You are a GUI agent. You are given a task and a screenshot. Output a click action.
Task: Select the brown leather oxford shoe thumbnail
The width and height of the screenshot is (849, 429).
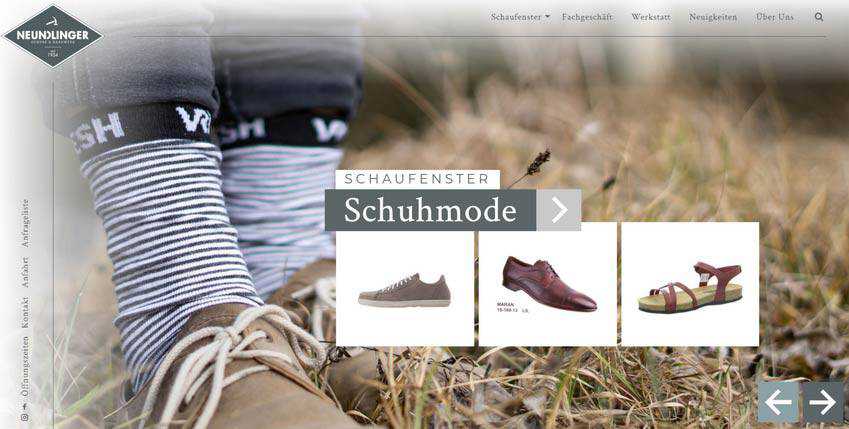[x=547, y=284]
